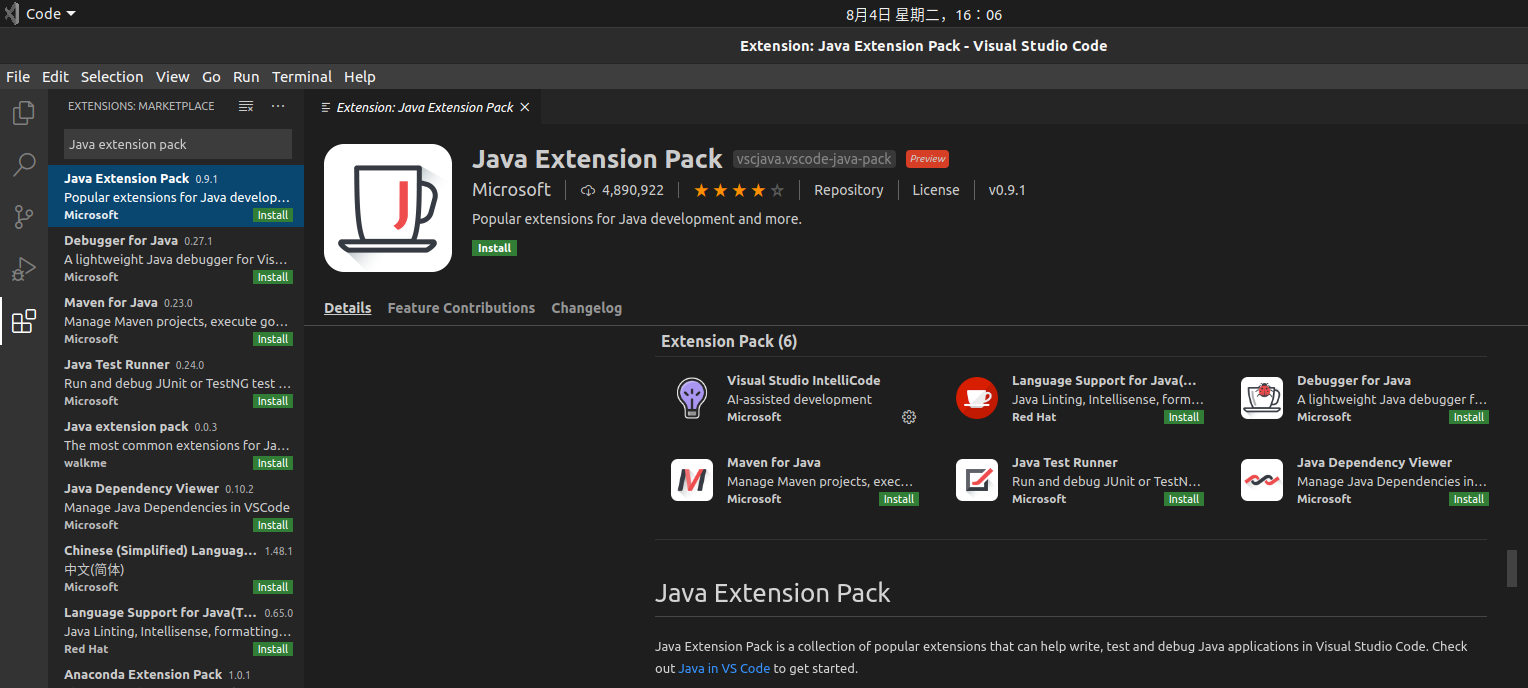This screenshot has height=688, width=1528.
Task: Click the download count cloud icon
Action: [588, 190]
